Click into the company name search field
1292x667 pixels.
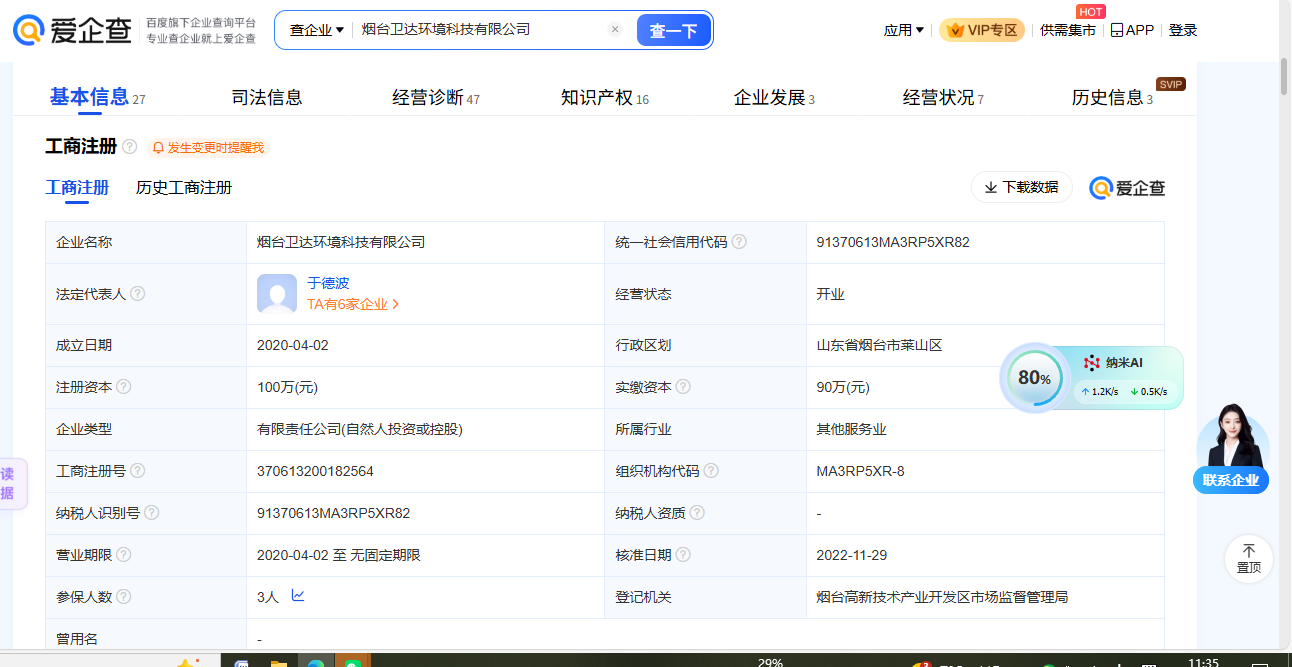click(480, 30)
